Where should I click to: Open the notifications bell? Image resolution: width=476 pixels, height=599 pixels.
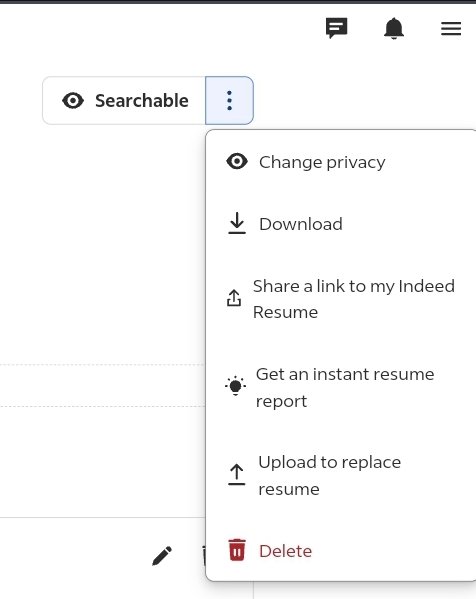tap(394, 28)
